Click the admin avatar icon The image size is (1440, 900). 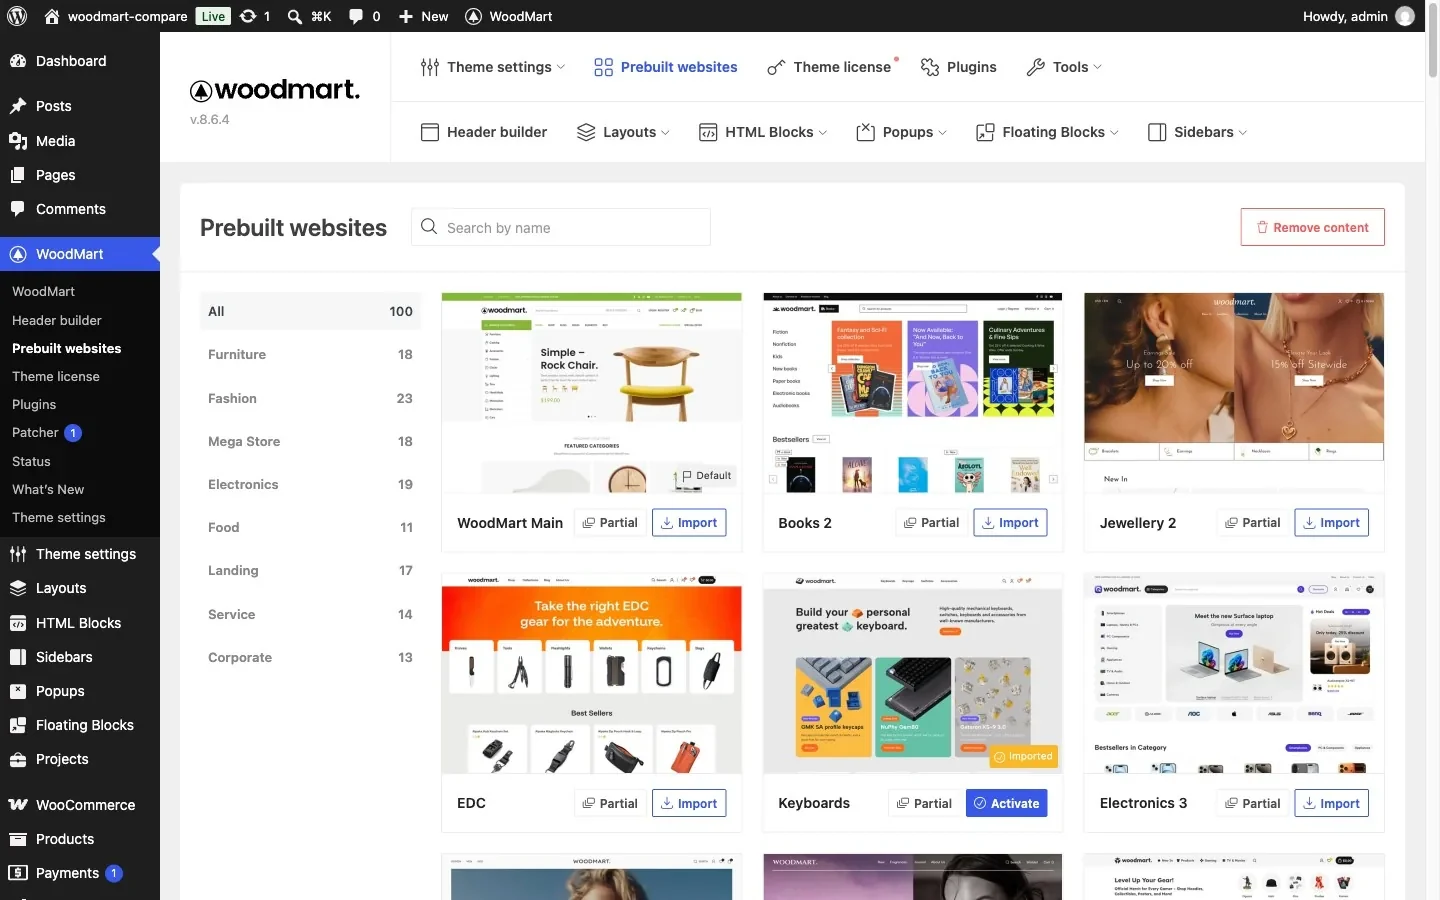point(1405,16)
